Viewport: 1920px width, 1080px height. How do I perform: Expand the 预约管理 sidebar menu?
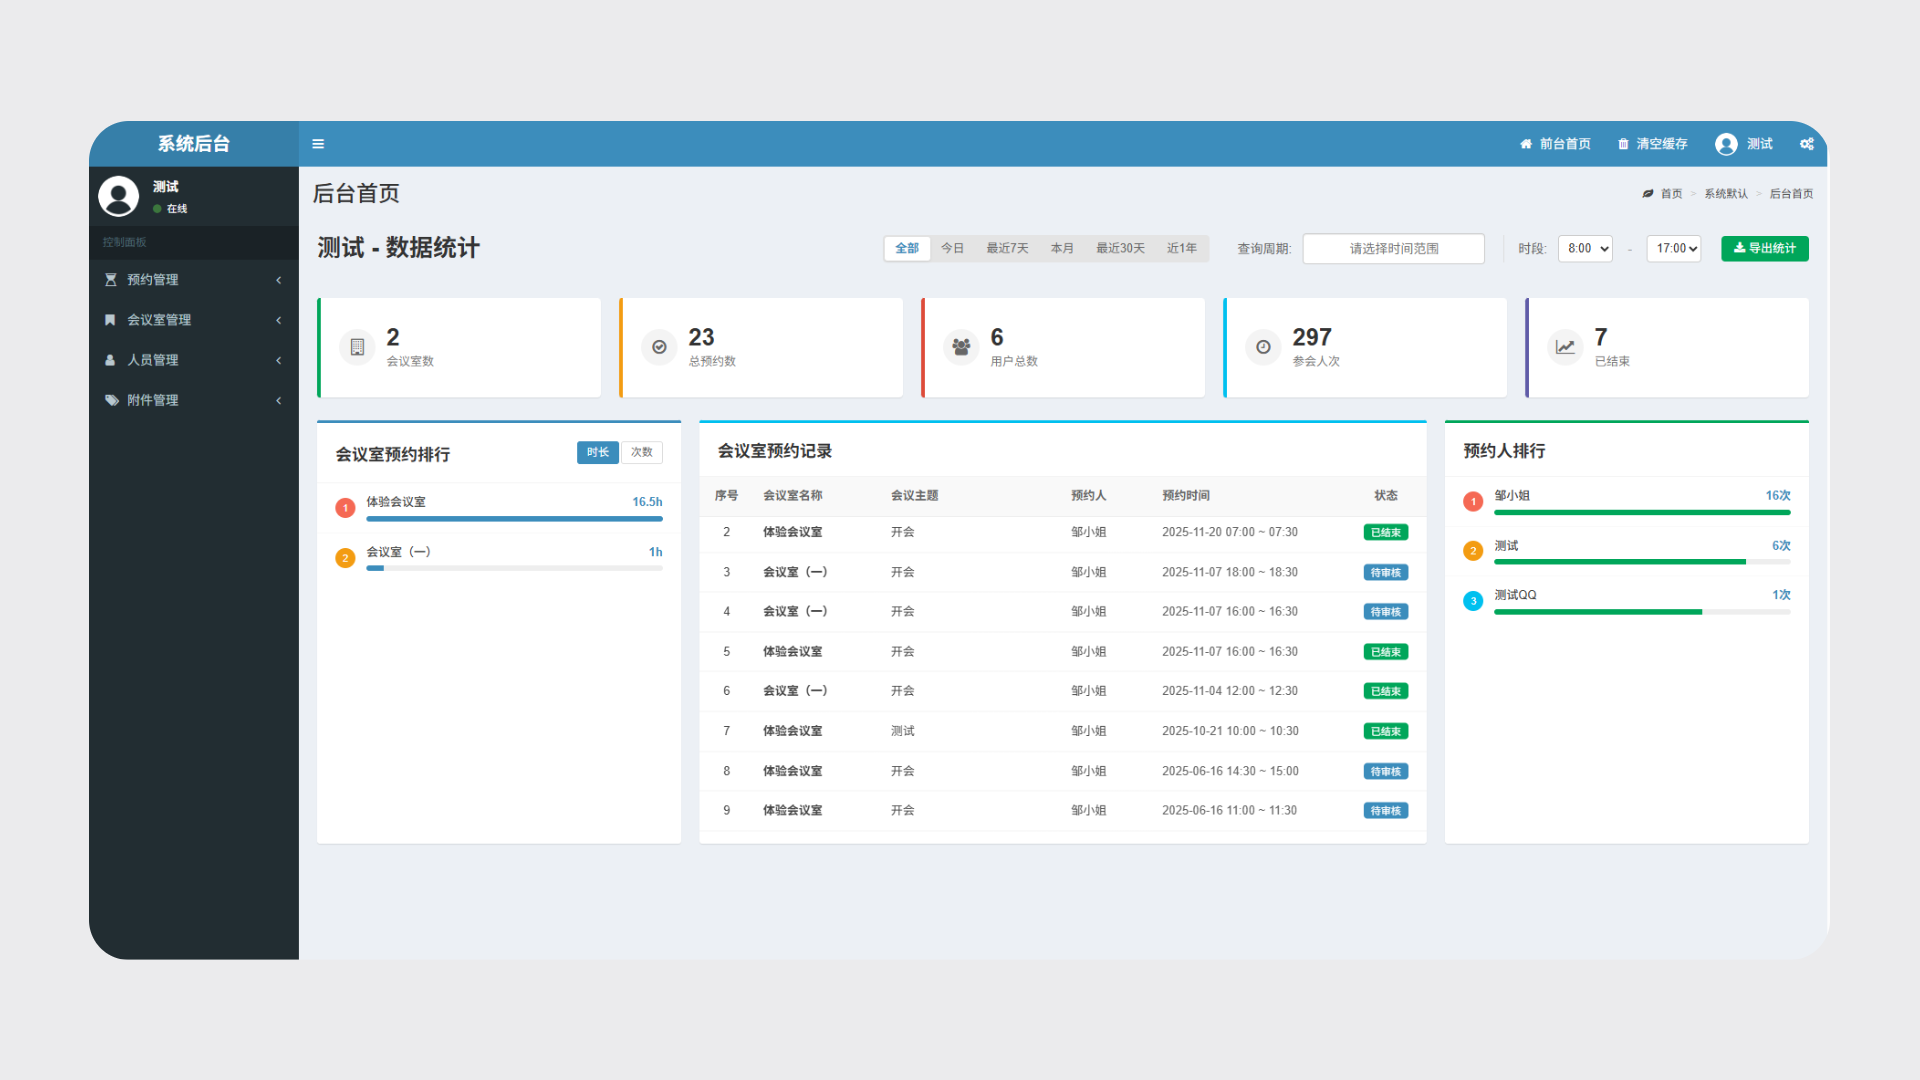coord(194,280)
